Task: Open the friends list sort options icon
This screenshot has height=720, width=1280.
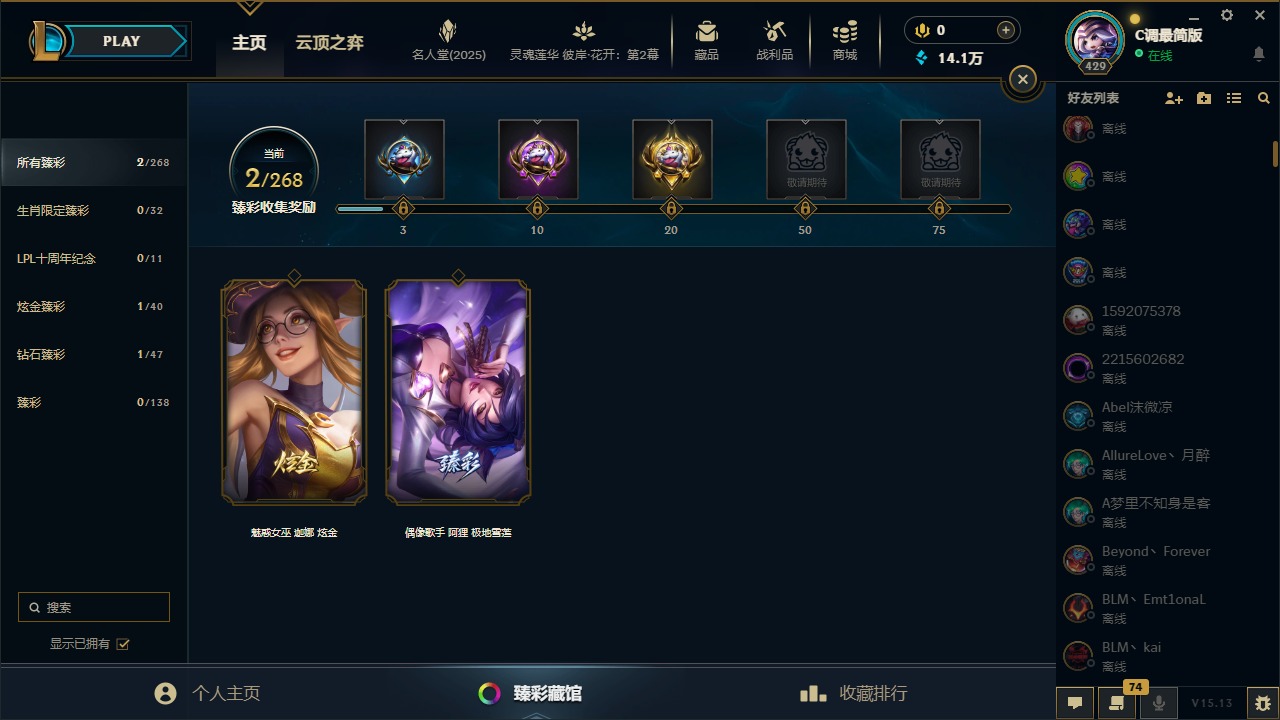Action: (x=1234, y=98)
